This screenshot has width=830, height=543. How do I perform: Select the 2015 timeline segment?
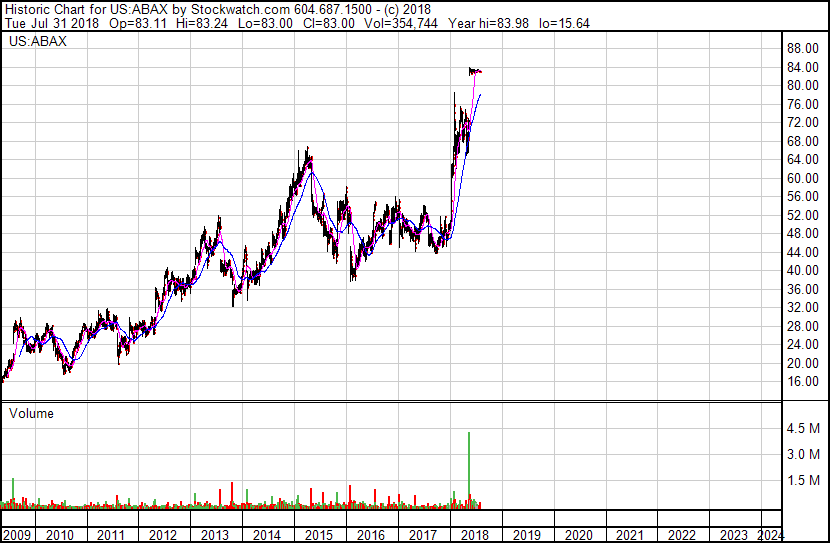point(319,535)
